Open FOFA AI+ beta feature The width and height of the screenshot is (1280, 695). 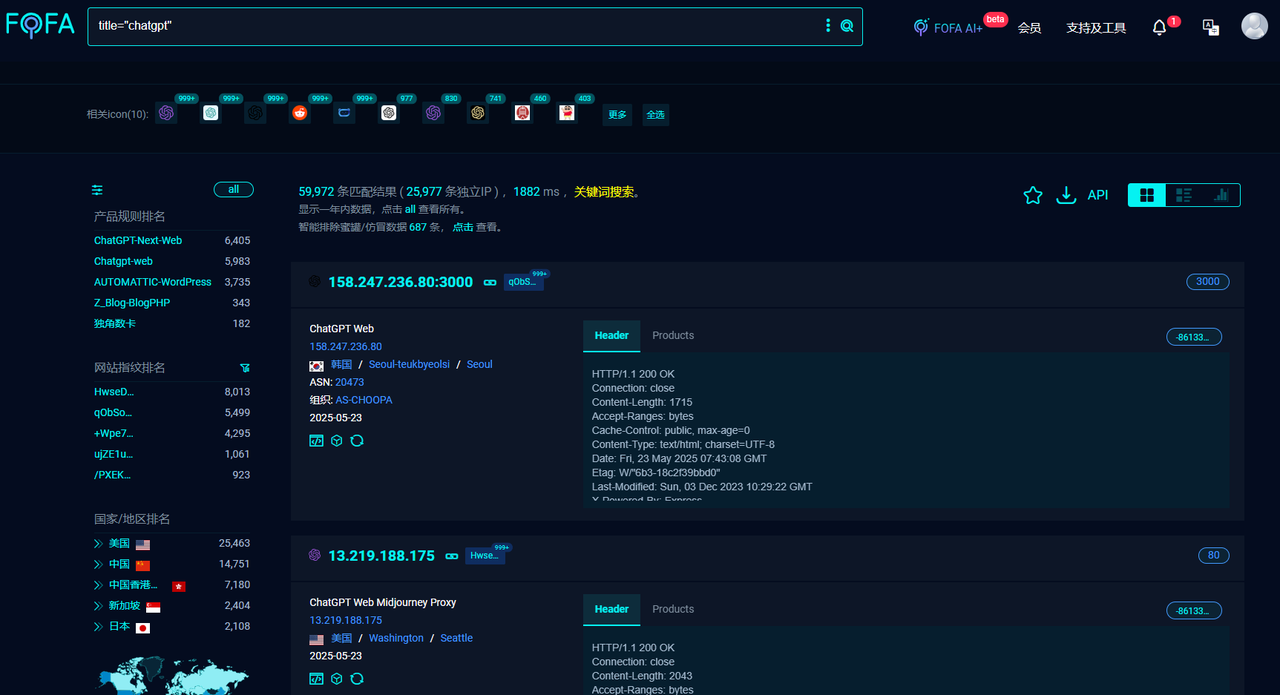pyautogui.click(x=948, y=28)
